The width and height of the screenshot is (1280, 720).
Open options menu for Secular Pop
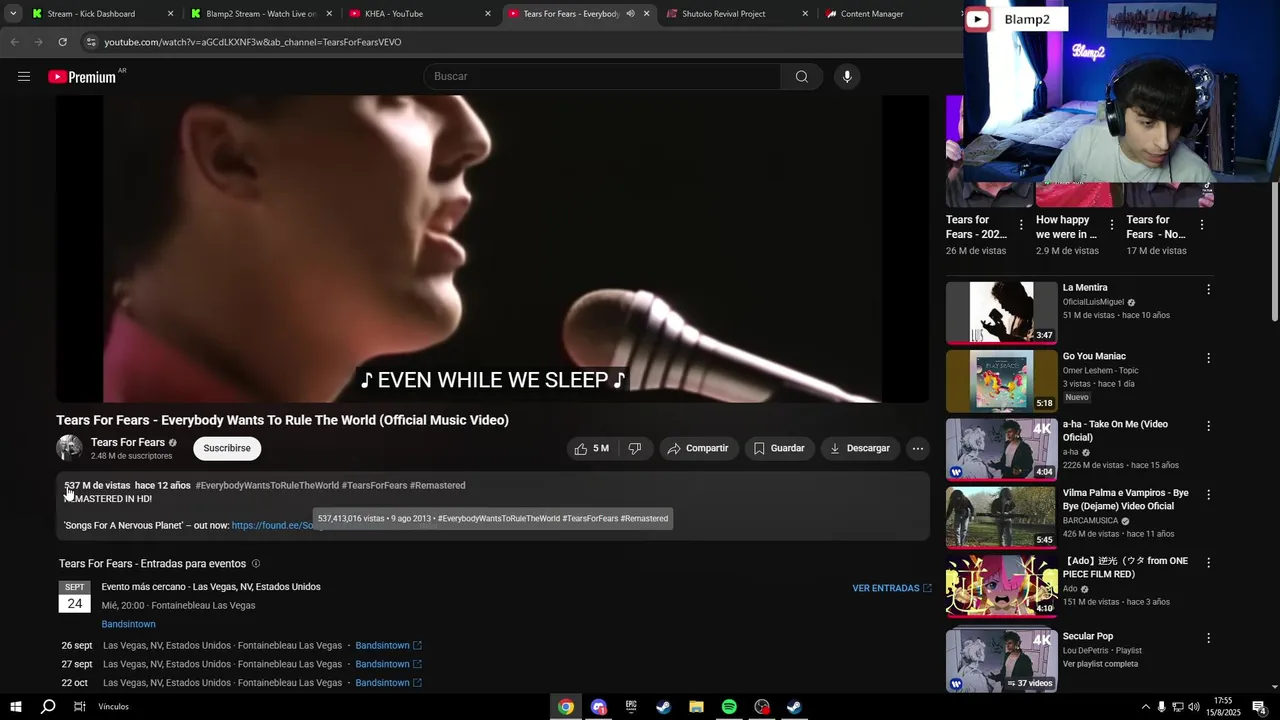(1208, 638)
